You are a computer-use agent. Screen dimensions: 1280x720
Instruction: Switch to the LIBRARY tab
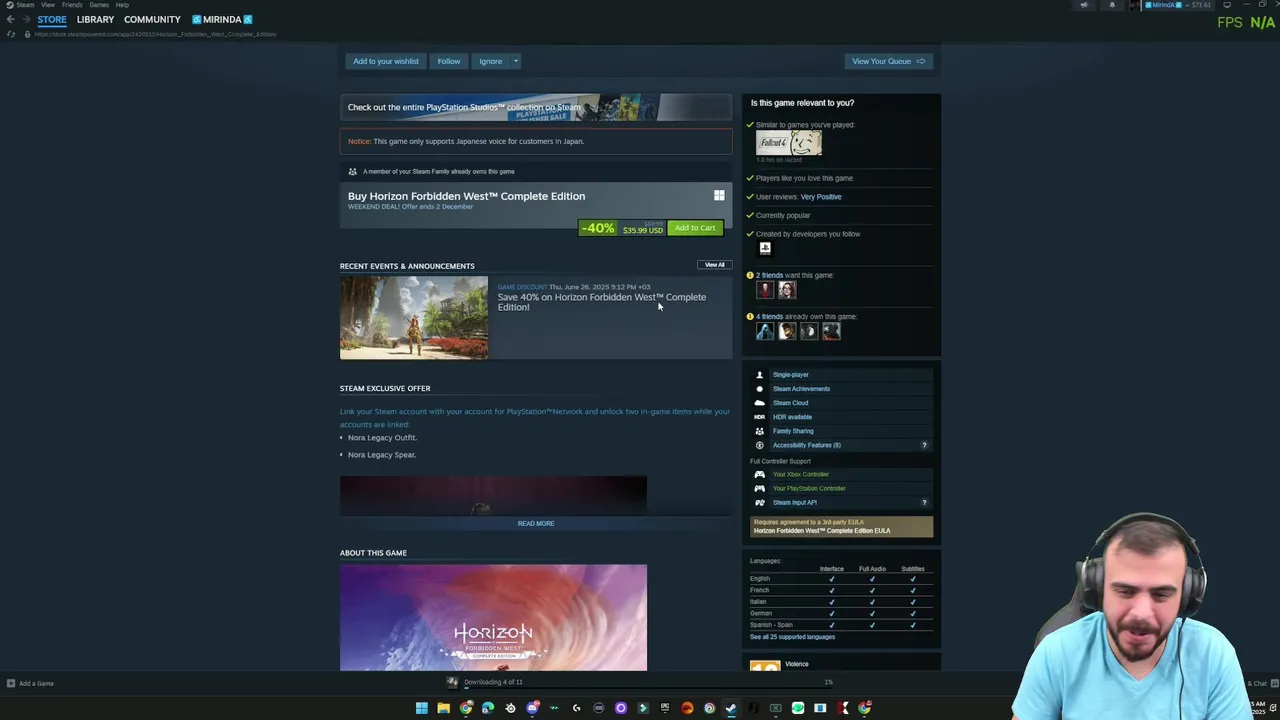[95, 20]
